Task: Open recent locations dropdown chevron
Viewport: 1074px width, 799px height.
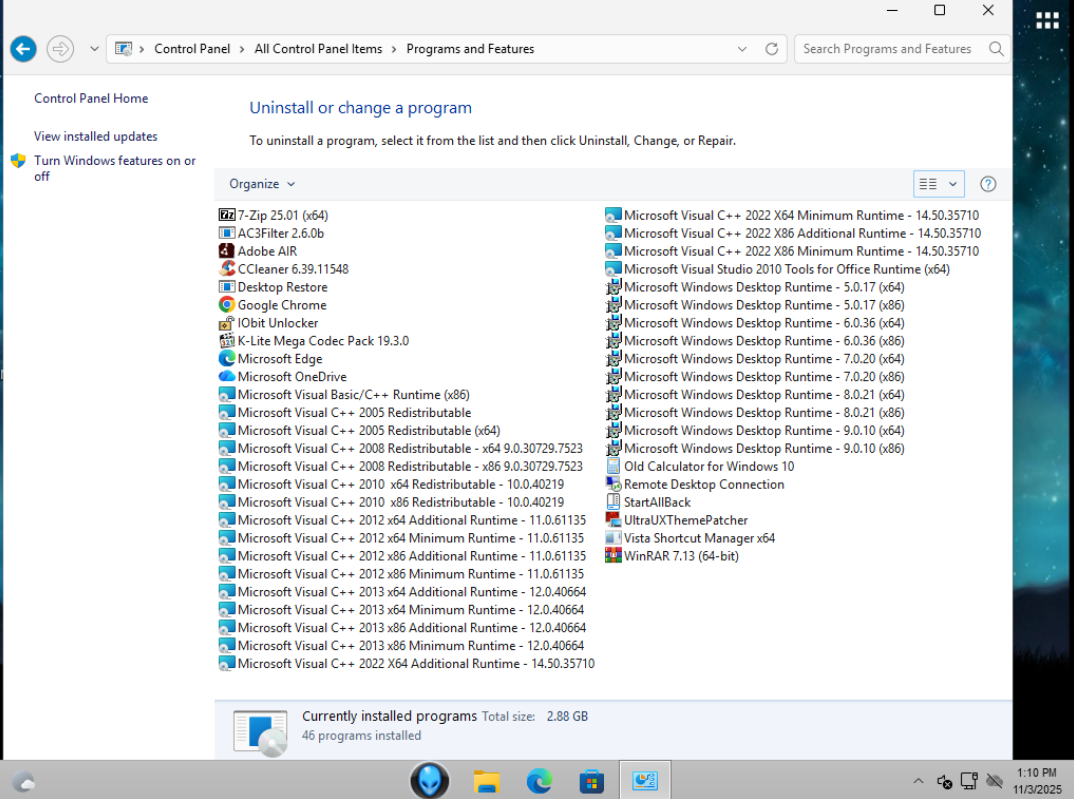Action: click(95, 49)
